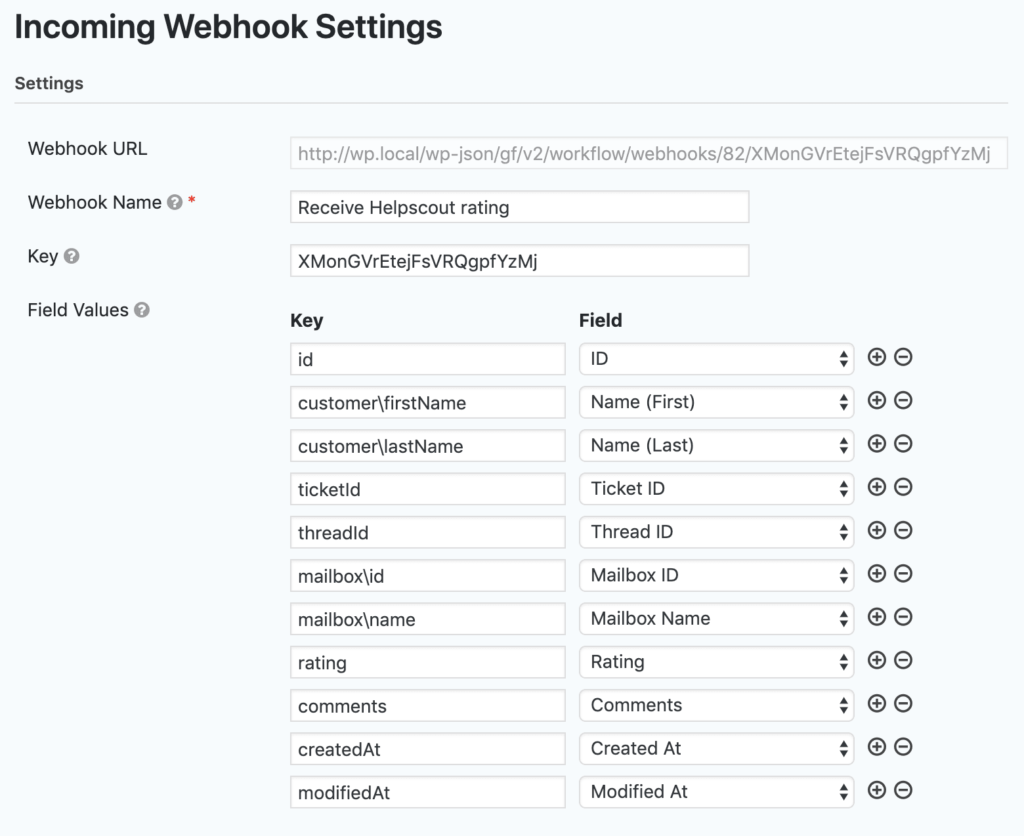The image size is (1024, 836).
Task: Remove the id mapping row
Action: (x=903, y=357)
